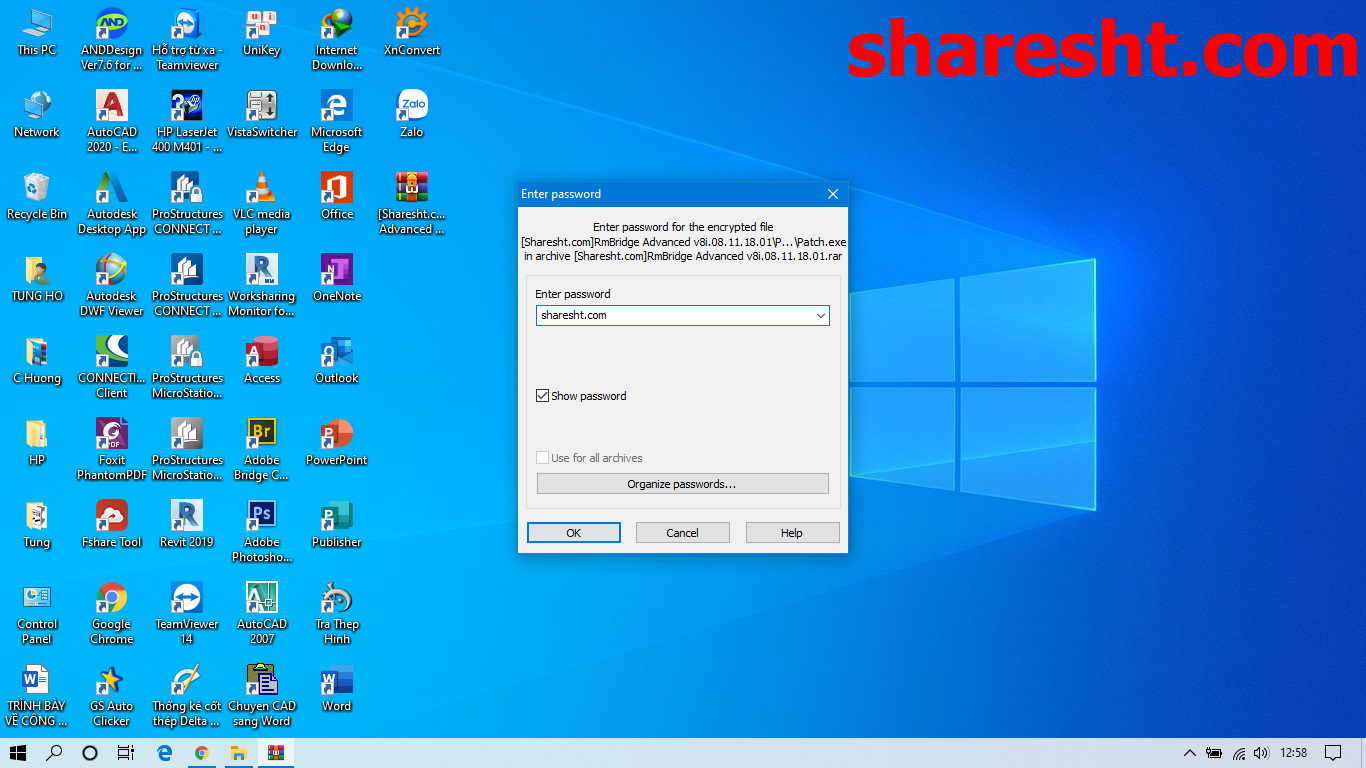Select the VistaSwitcher desktop icon
This screenshot has height=768, width=1366.
pos(262,114)
